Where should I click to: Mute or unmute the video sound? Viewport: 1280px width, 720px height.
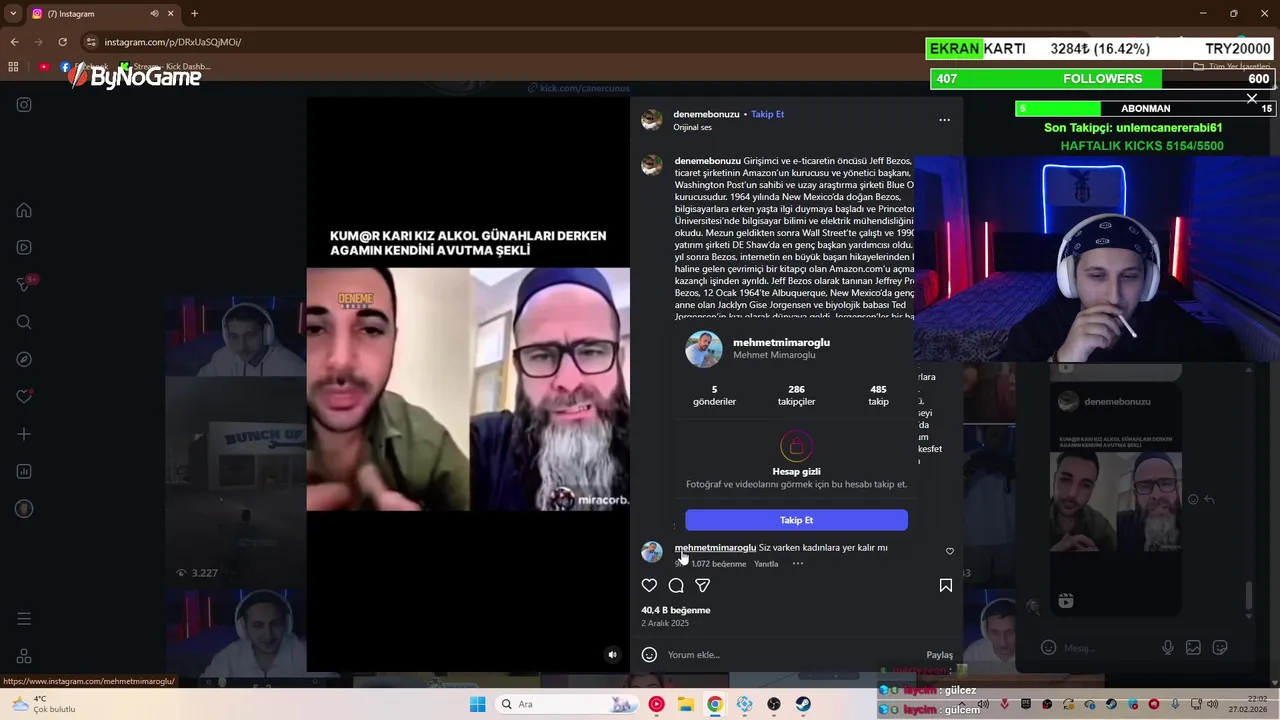point(613,655)
